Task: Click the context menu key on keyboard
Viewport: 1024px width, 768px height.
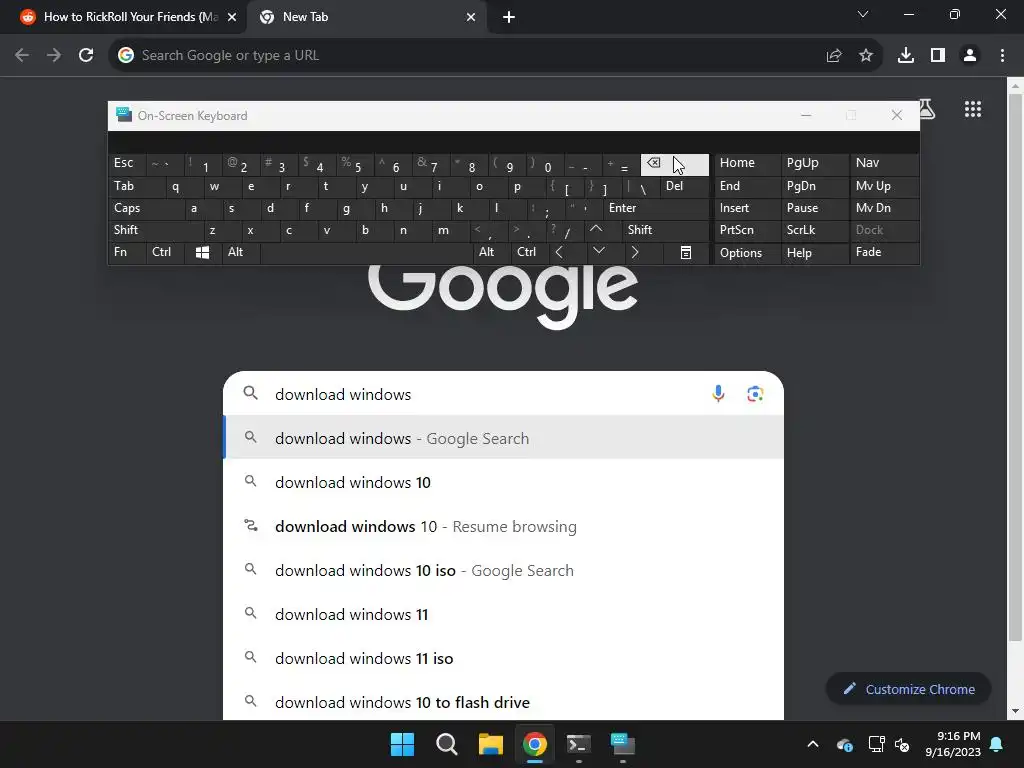Action: [x=686, y=253]
